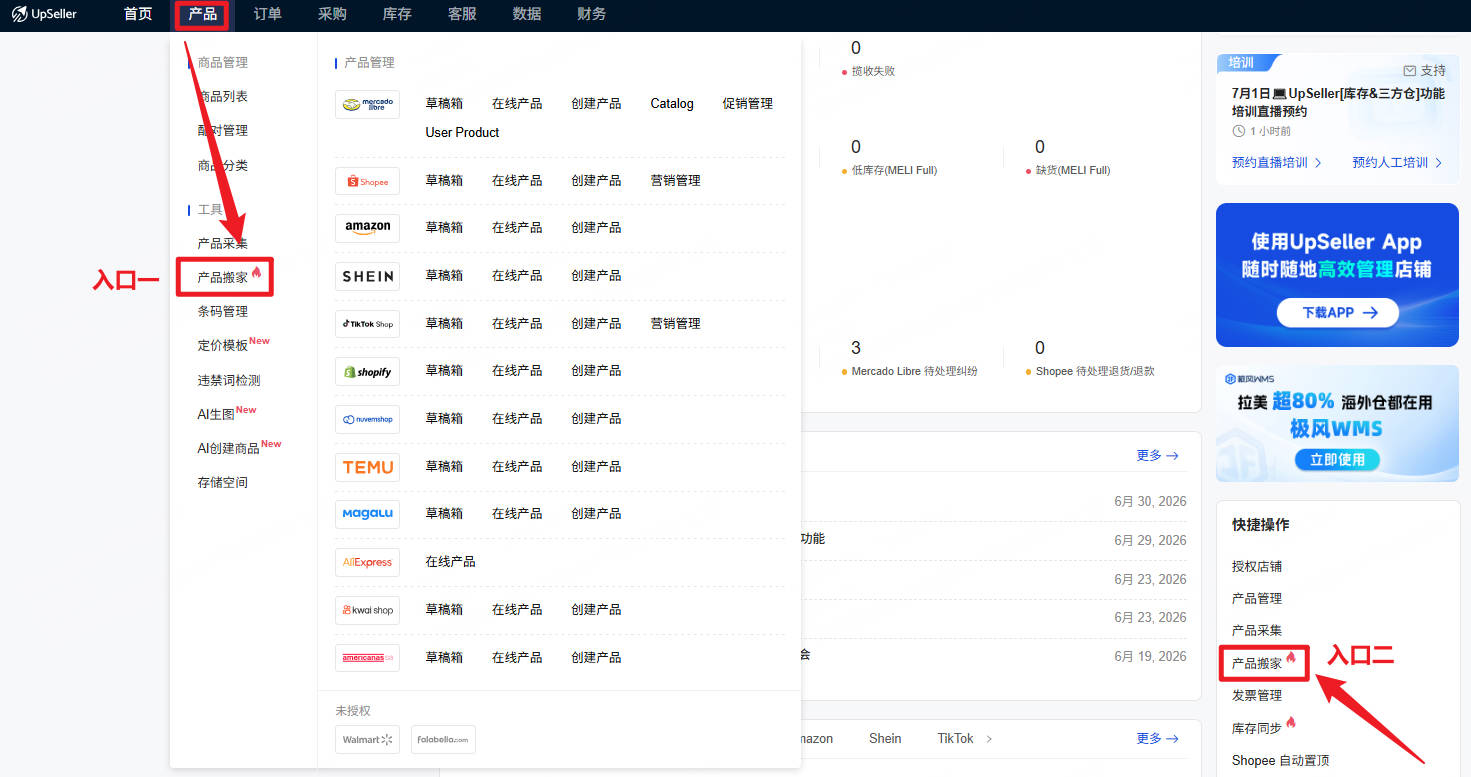Open SHEIN 草稿箱
1471x777 pixels.
pyautogui.click(x=444, y=275)
